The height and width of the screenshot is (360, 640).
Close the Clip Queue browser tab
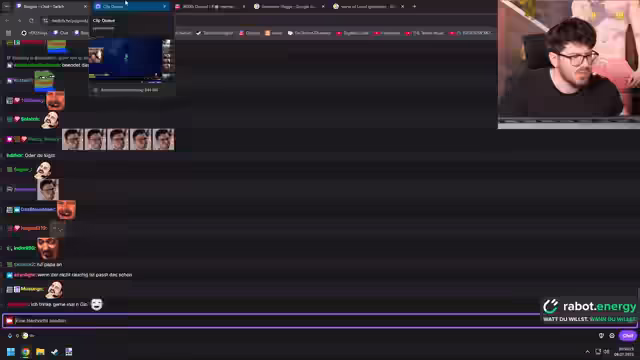tap(164, 7)
